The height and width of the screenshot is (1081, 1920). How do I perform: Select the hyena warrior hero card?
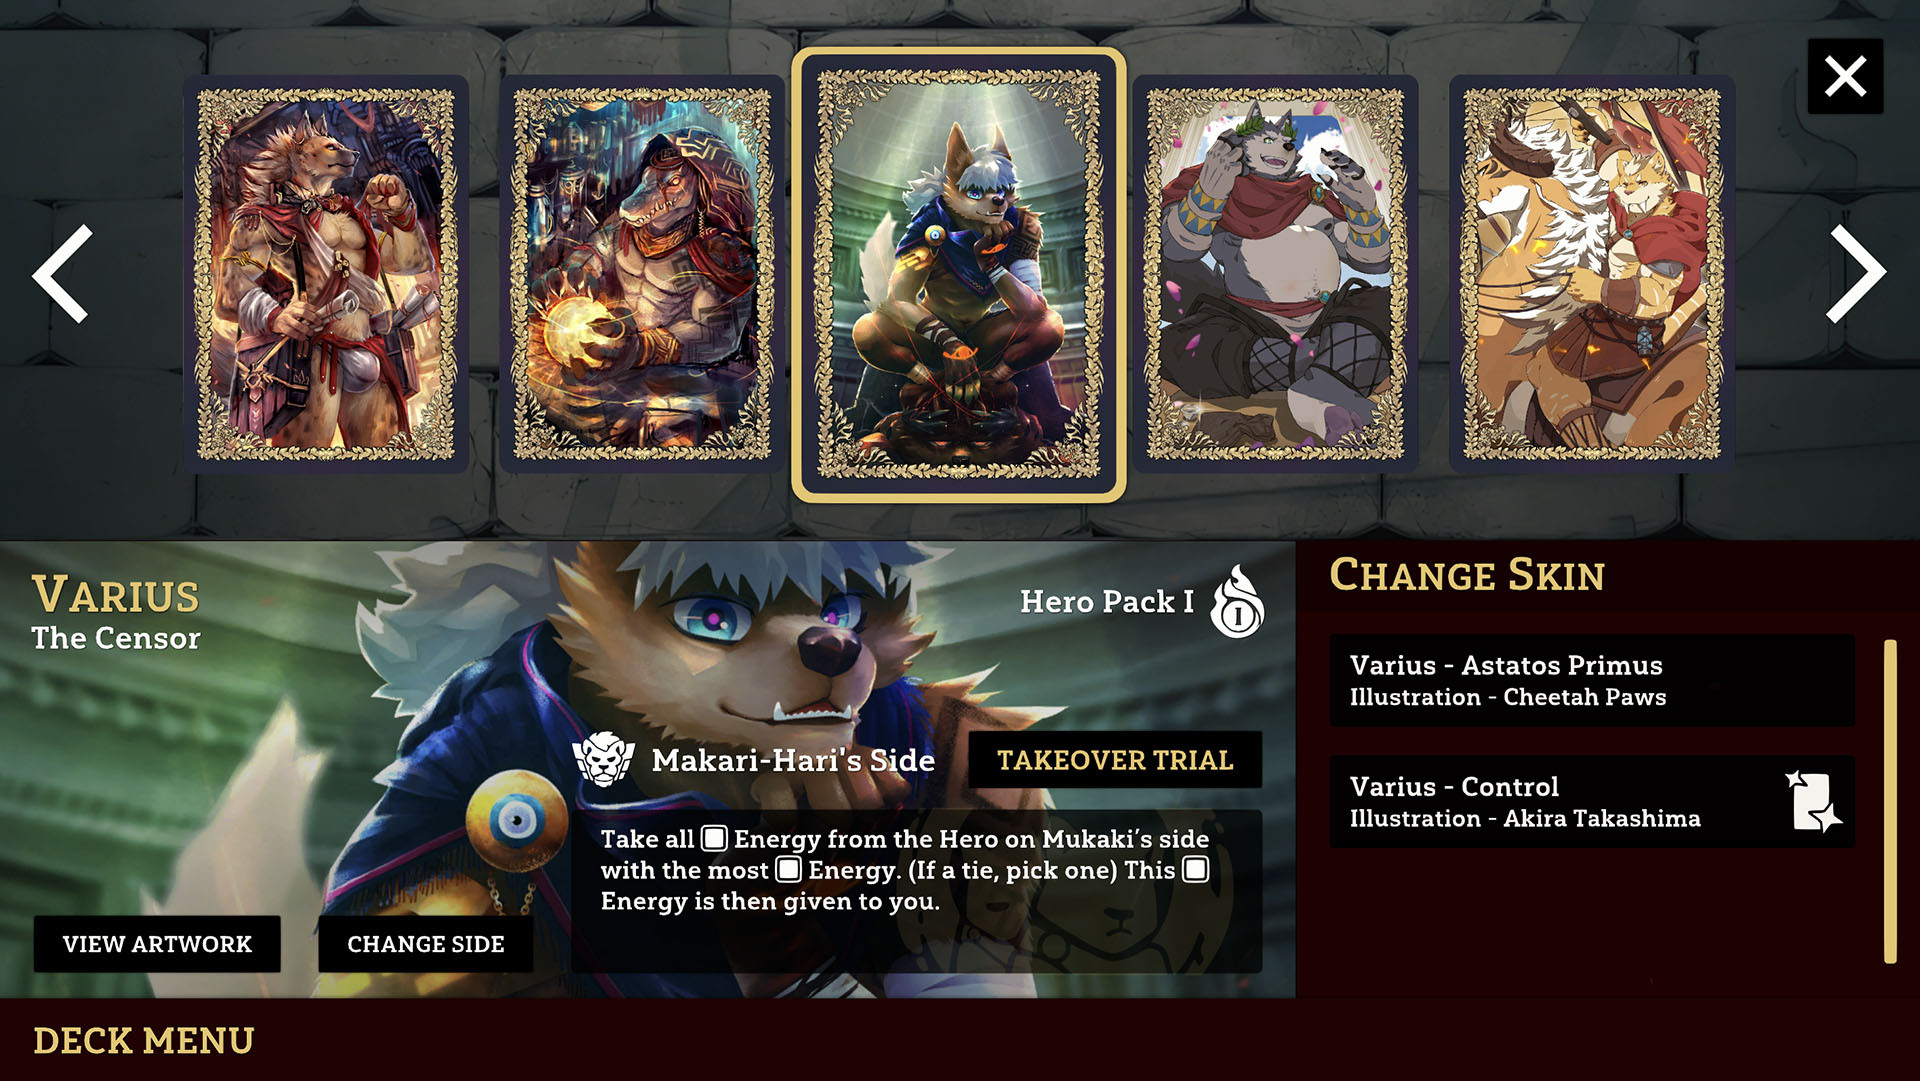coord(326,273)
